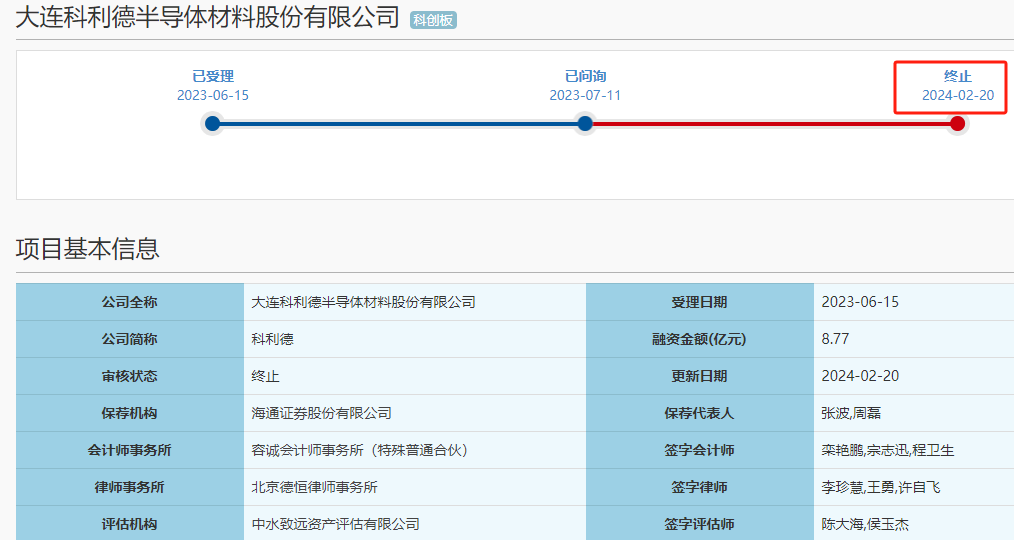The height and width of the screenshot is (540, 1014).
Task: Click the 公司简称 header cell
Action: (129, 339)
